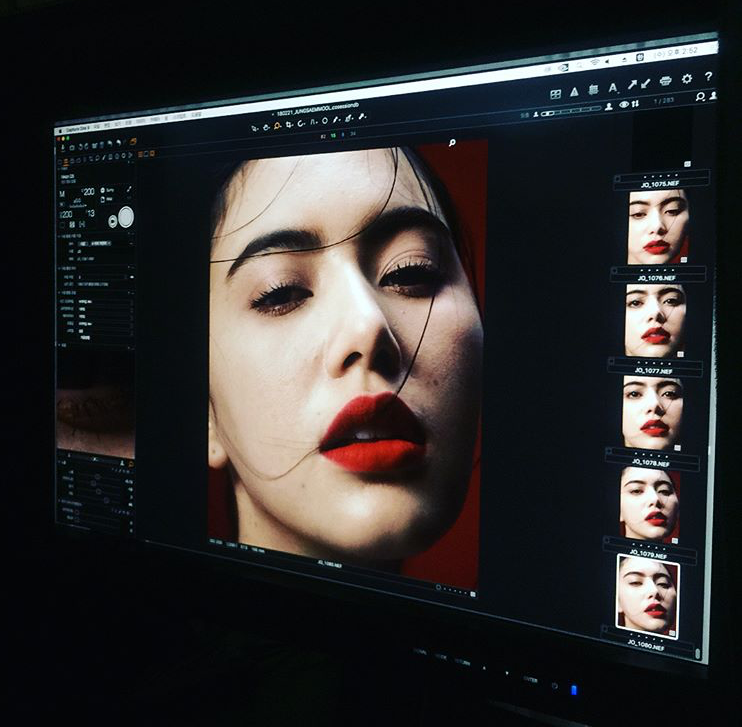Click the JO_1080.NEF label below main image

click(331, 563)
